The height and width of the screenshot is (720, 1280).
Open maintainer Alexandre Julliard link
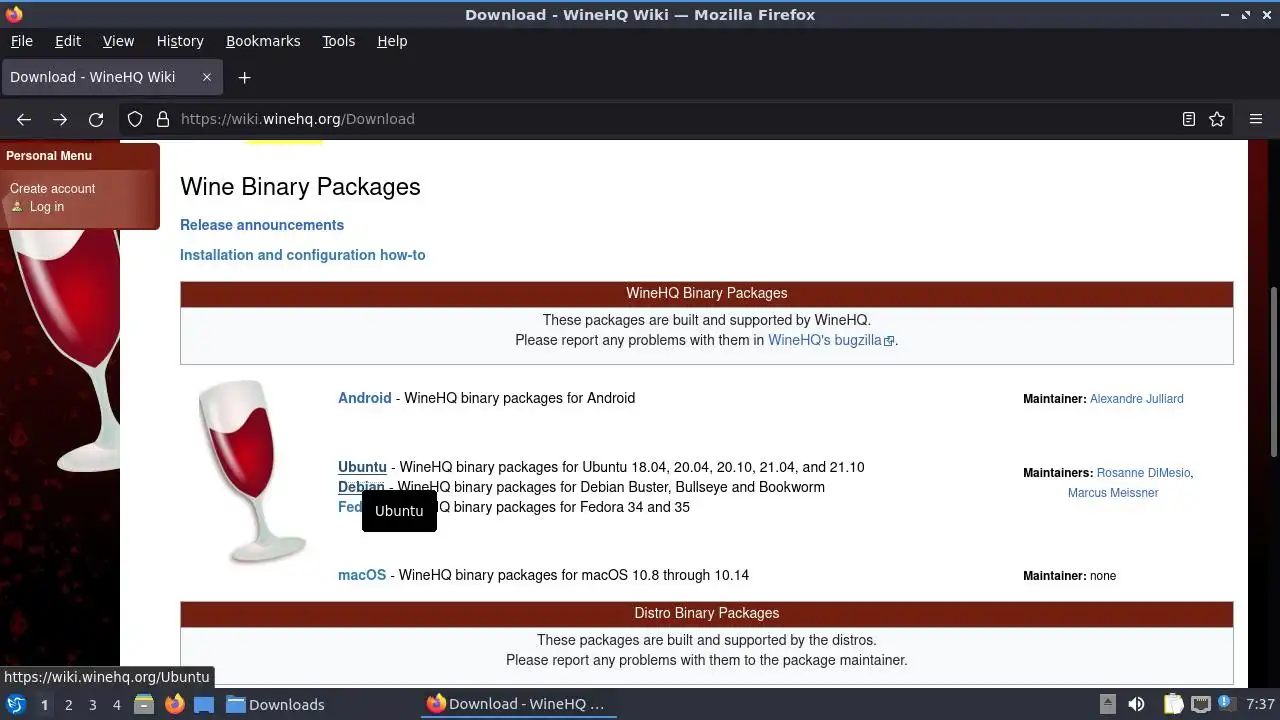click(x=1136, y=399)
